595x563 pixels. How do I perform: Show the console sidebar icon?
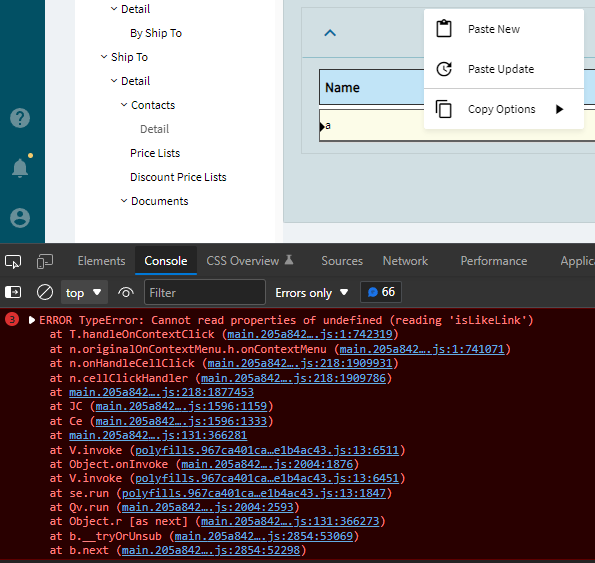pos(13,292)
